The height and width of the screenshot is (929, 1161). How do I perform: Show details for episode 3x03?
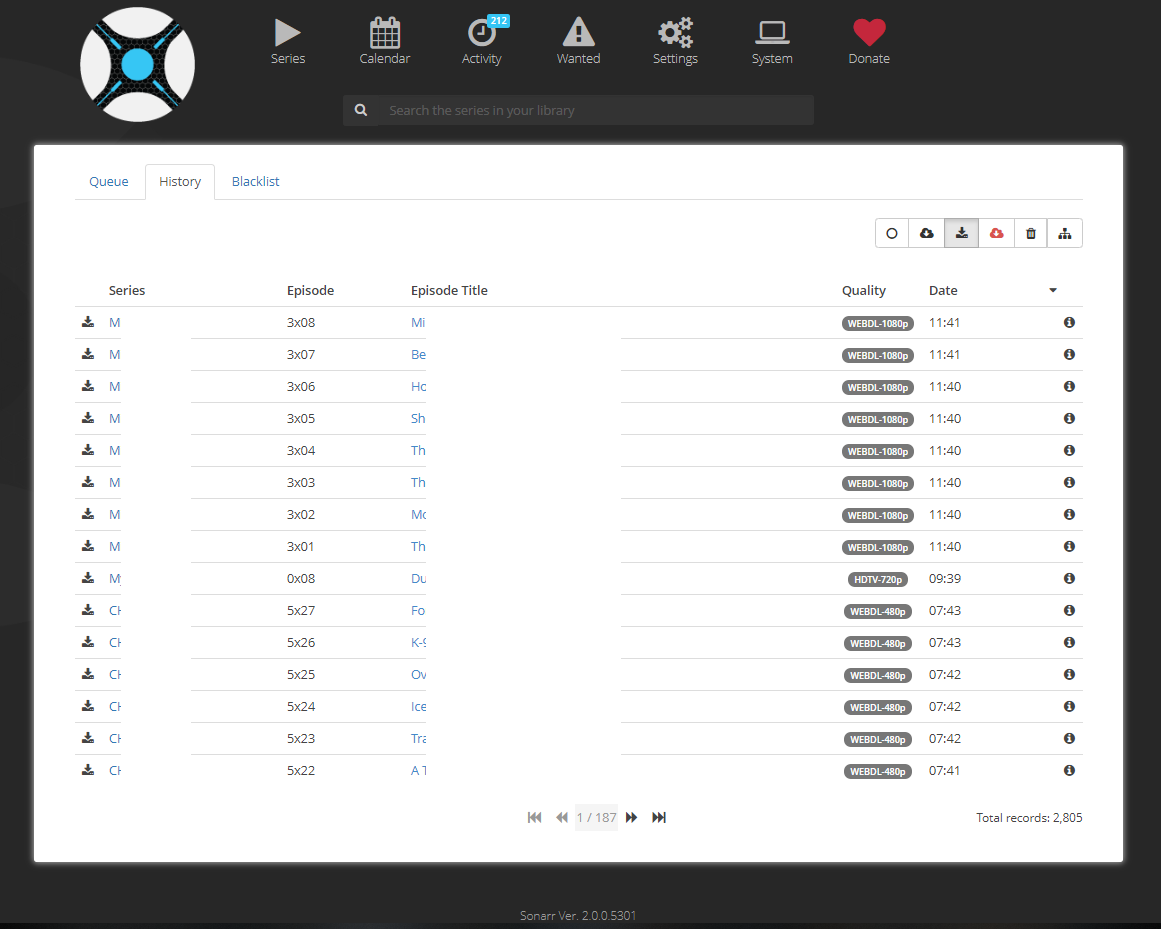1069,482
